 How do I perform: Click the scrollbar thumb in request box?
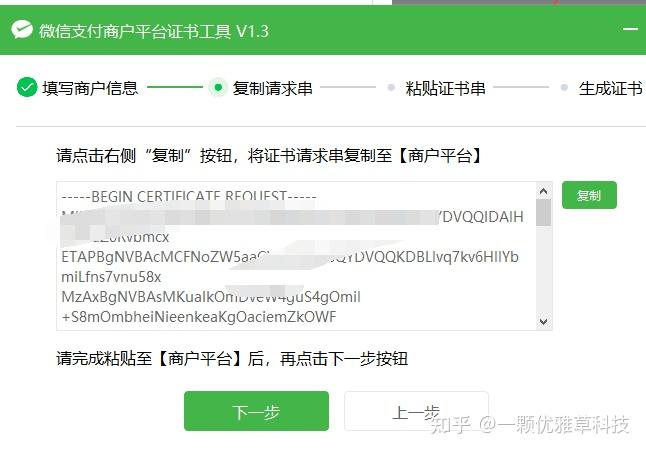543,213
